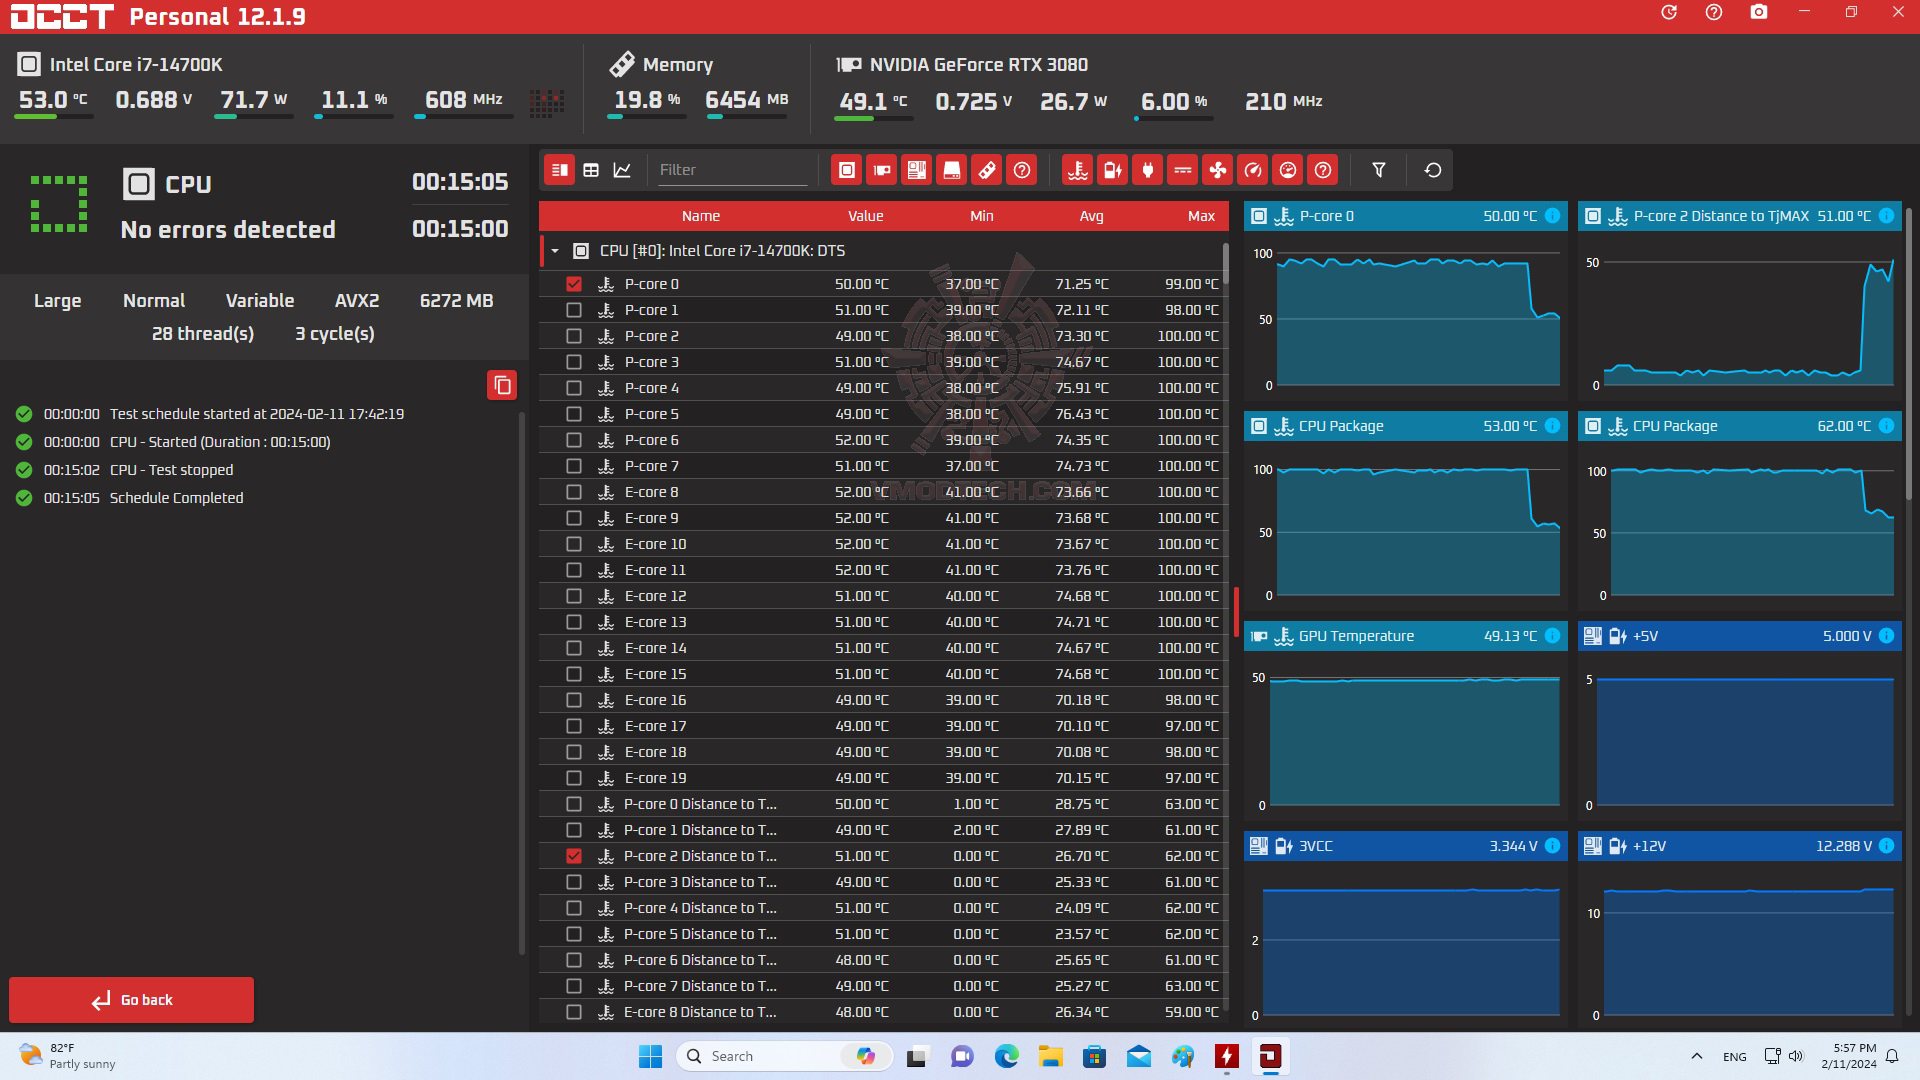Toggle the GPU sensor filter icon
The width and height of the screenshot is (1920, 1080).
[881, 170]
